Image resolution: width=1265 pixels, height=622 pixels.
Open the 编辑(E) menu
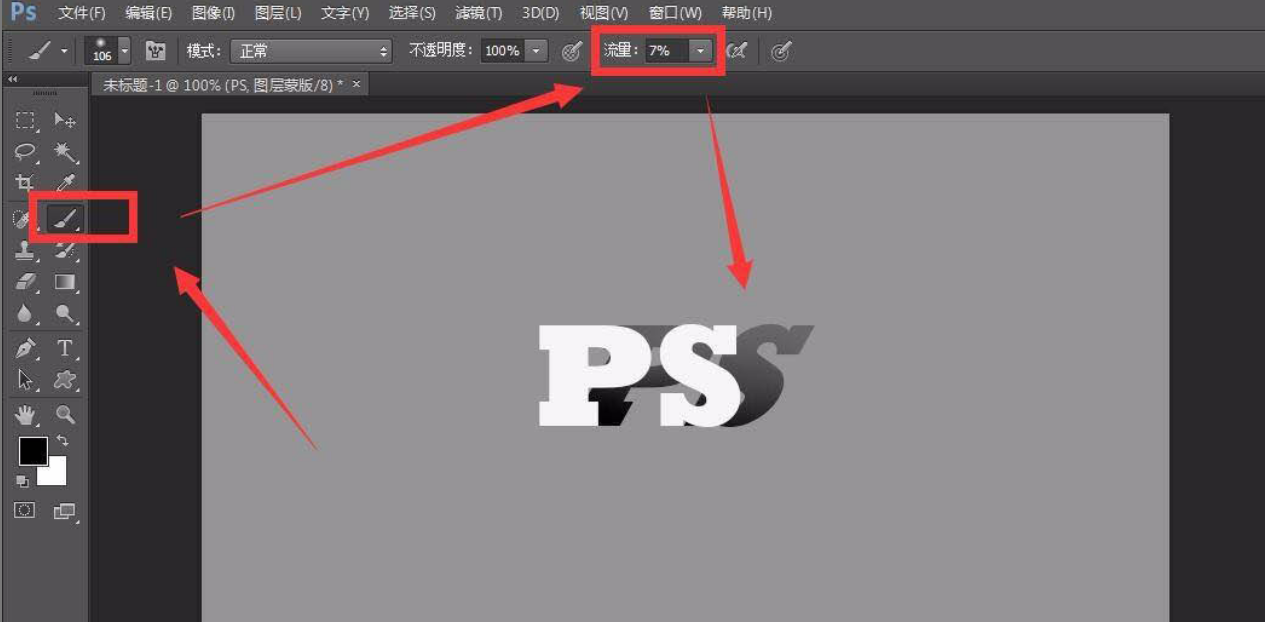point(149,13)
